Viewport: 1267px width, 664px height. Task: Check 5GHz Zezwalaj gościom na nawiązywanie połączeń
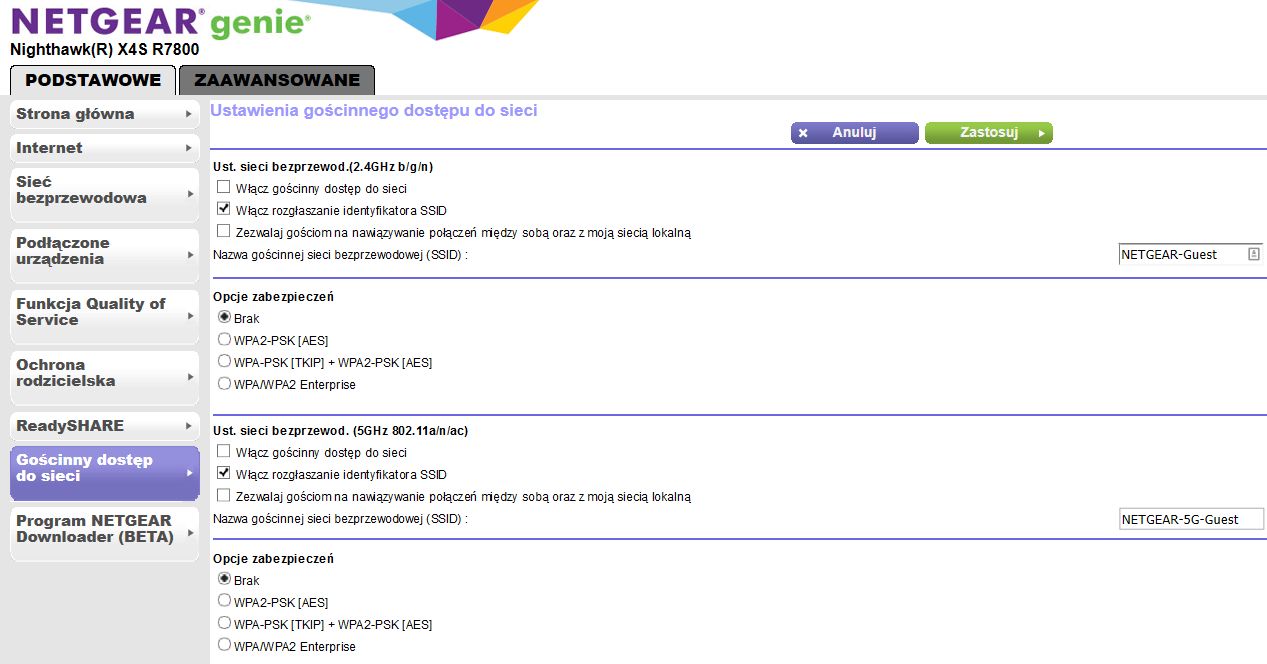click(224, 495)
